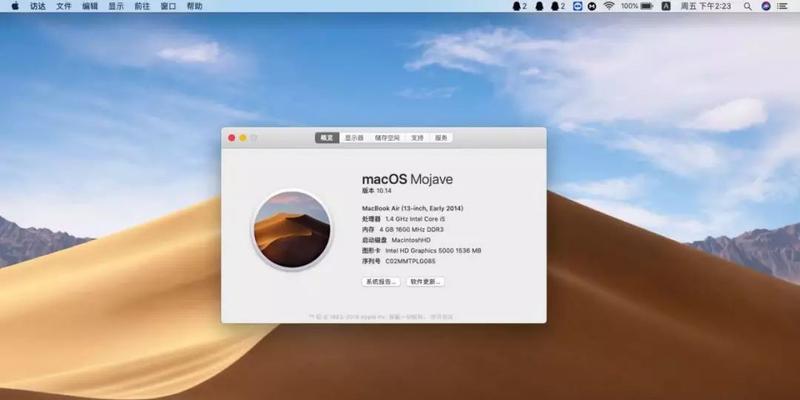Image resolution: width=800 pixels, height=400 pixels.
Task: Click the 版本 10.14 version text
Action: (x=377, y=190)
